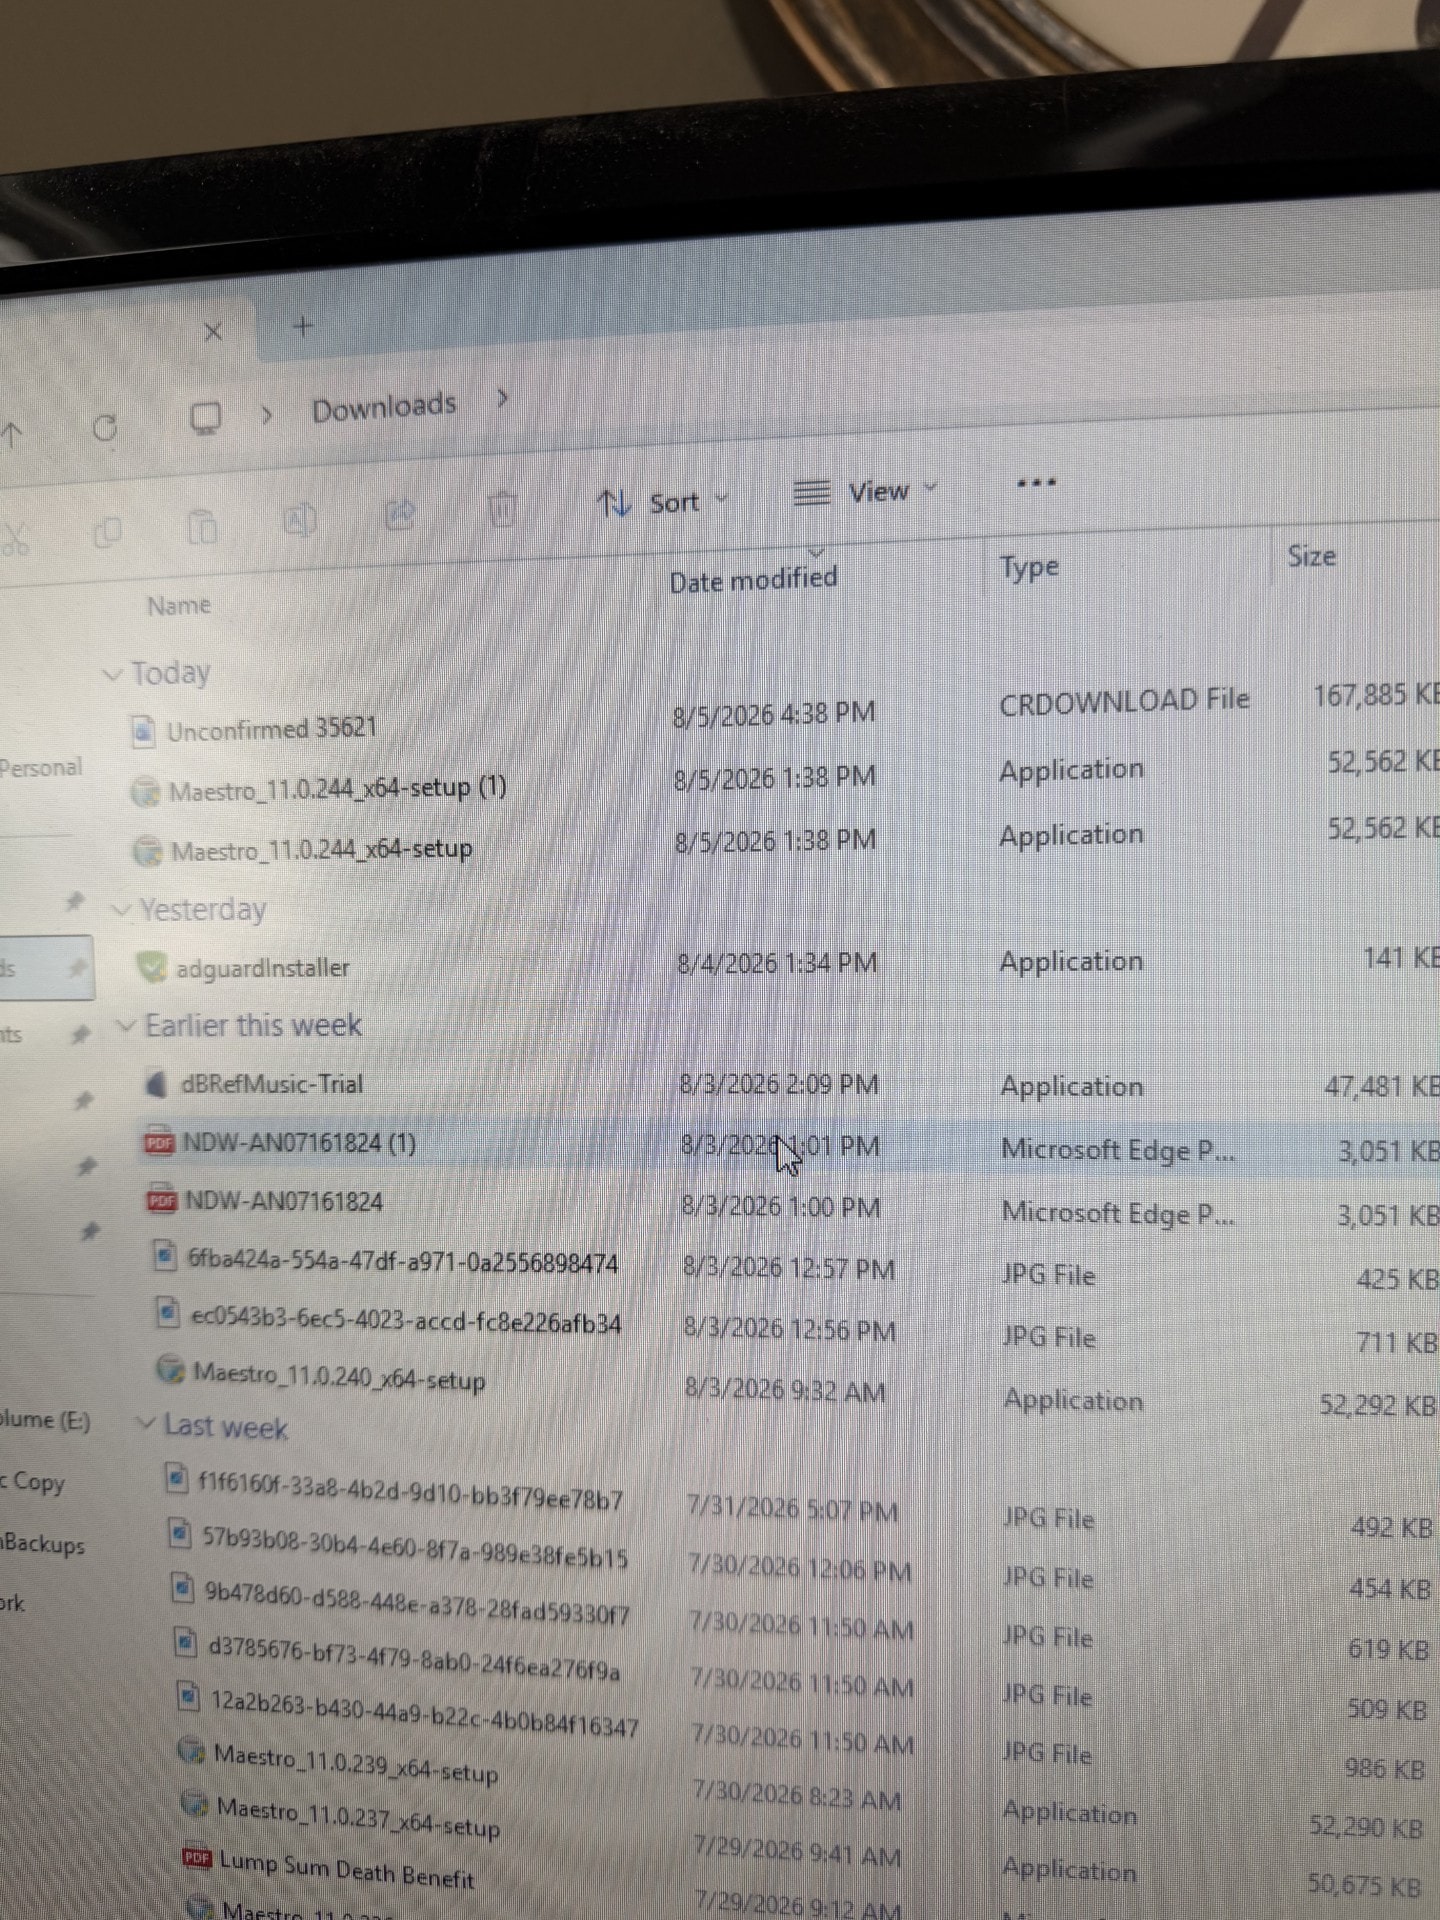Click the 425 KB size cell
Viewport: 1440px width, 1920px height.
1398,1278
